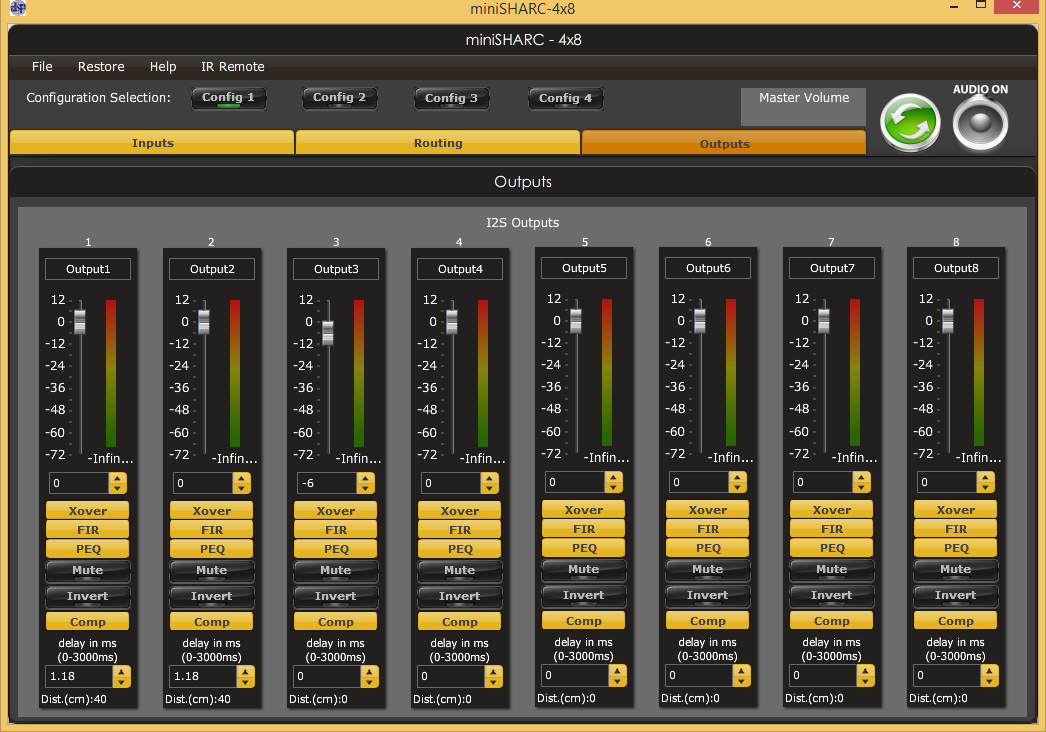Select Config 1 preset

tap(229, 98)
